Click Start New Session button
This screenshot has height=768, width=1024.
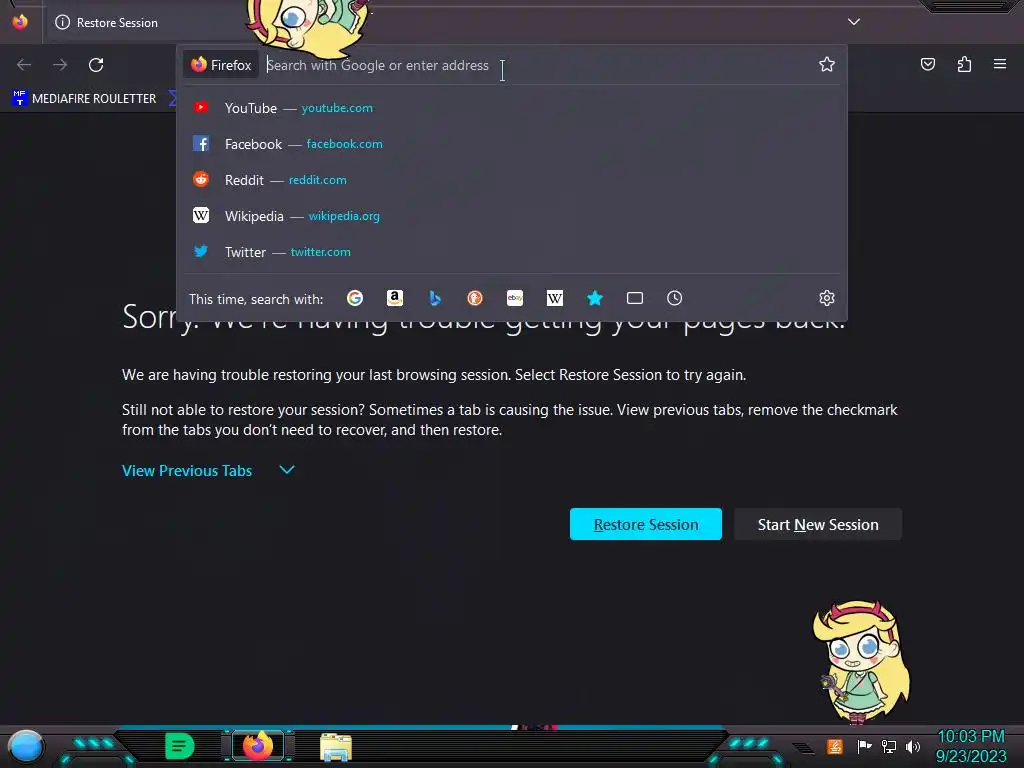point(818,524)
